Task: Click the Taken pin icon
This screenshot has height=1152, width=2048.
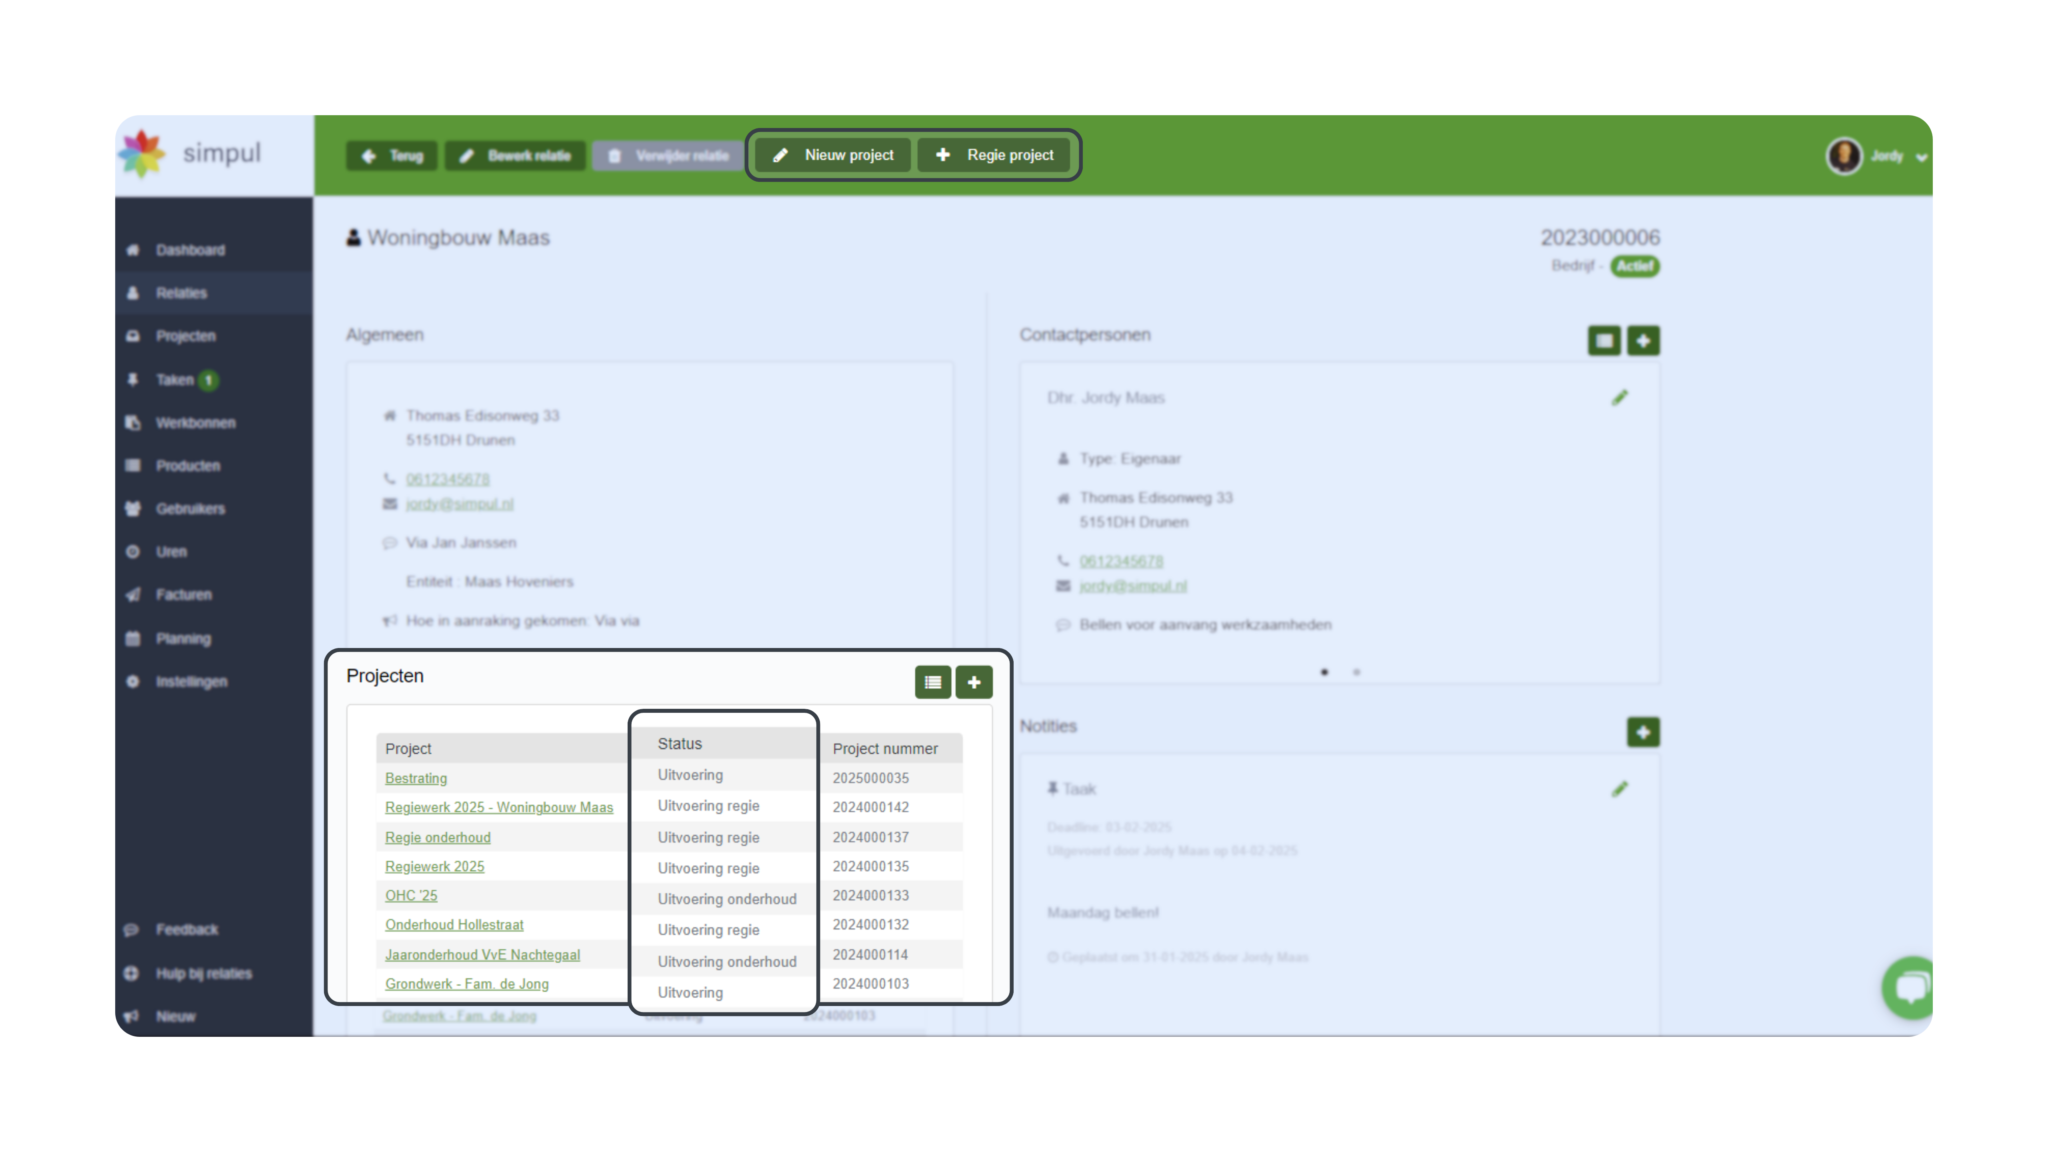Action: click(x=133, y=380)
